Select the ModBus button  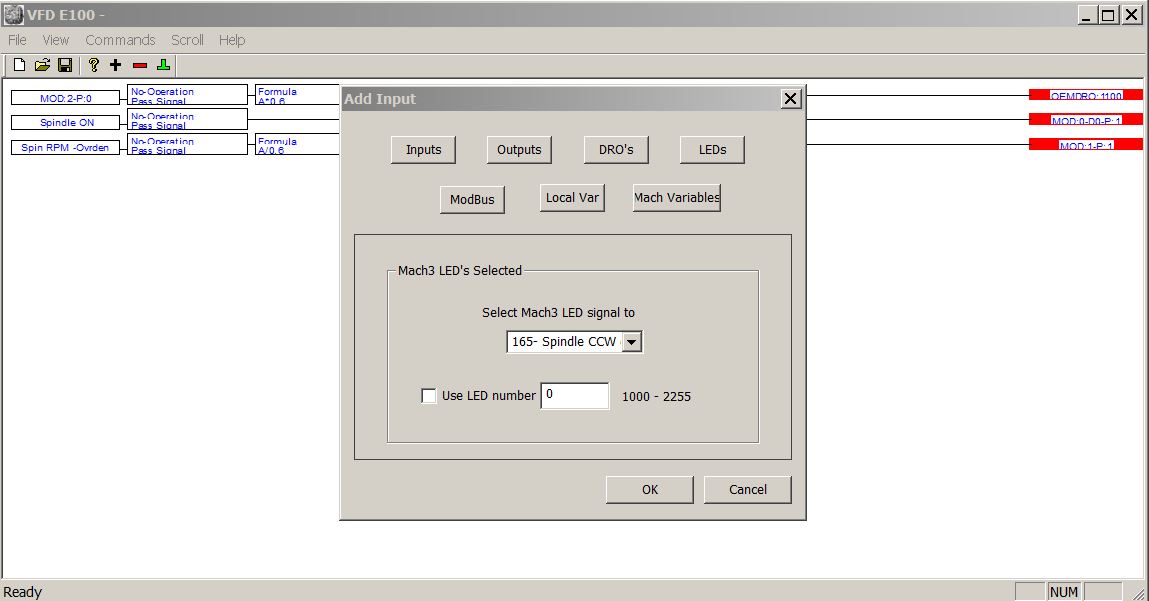click(472, 199)
